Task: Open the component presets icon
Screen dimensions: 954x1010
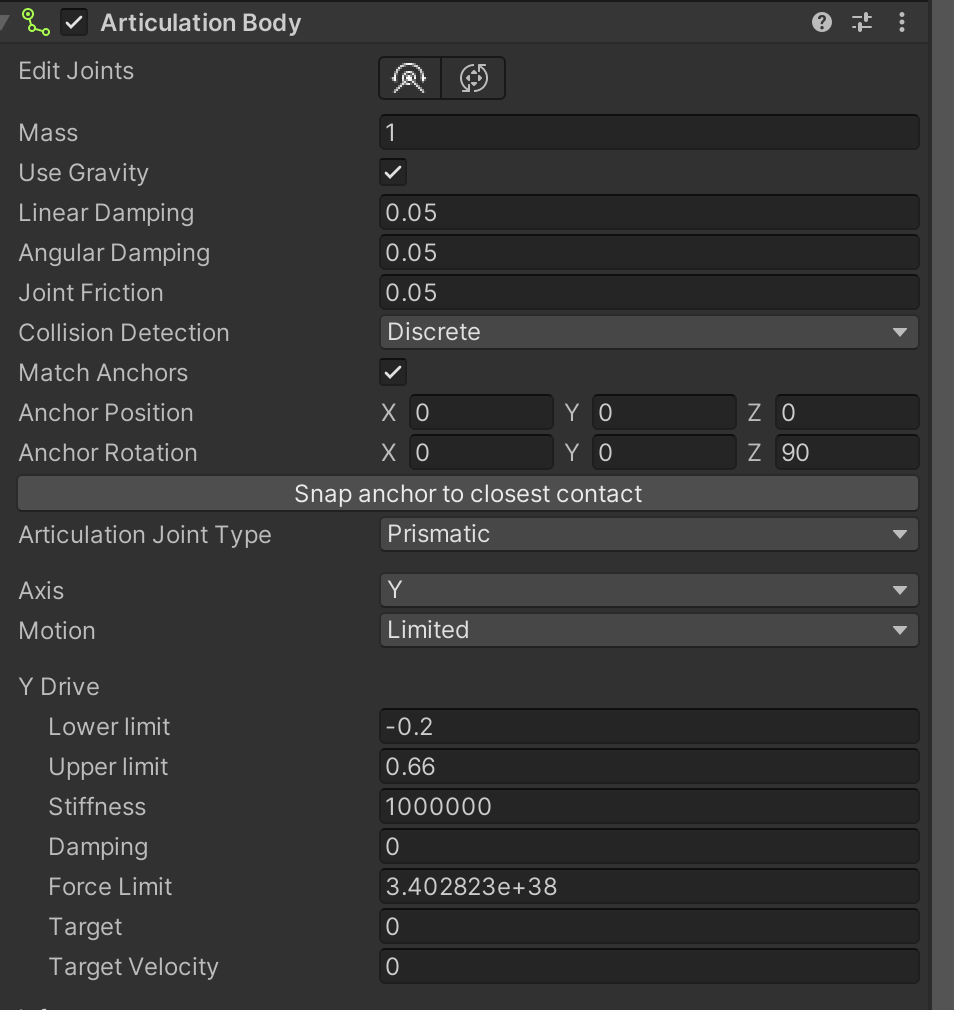Action: [862, 22]
